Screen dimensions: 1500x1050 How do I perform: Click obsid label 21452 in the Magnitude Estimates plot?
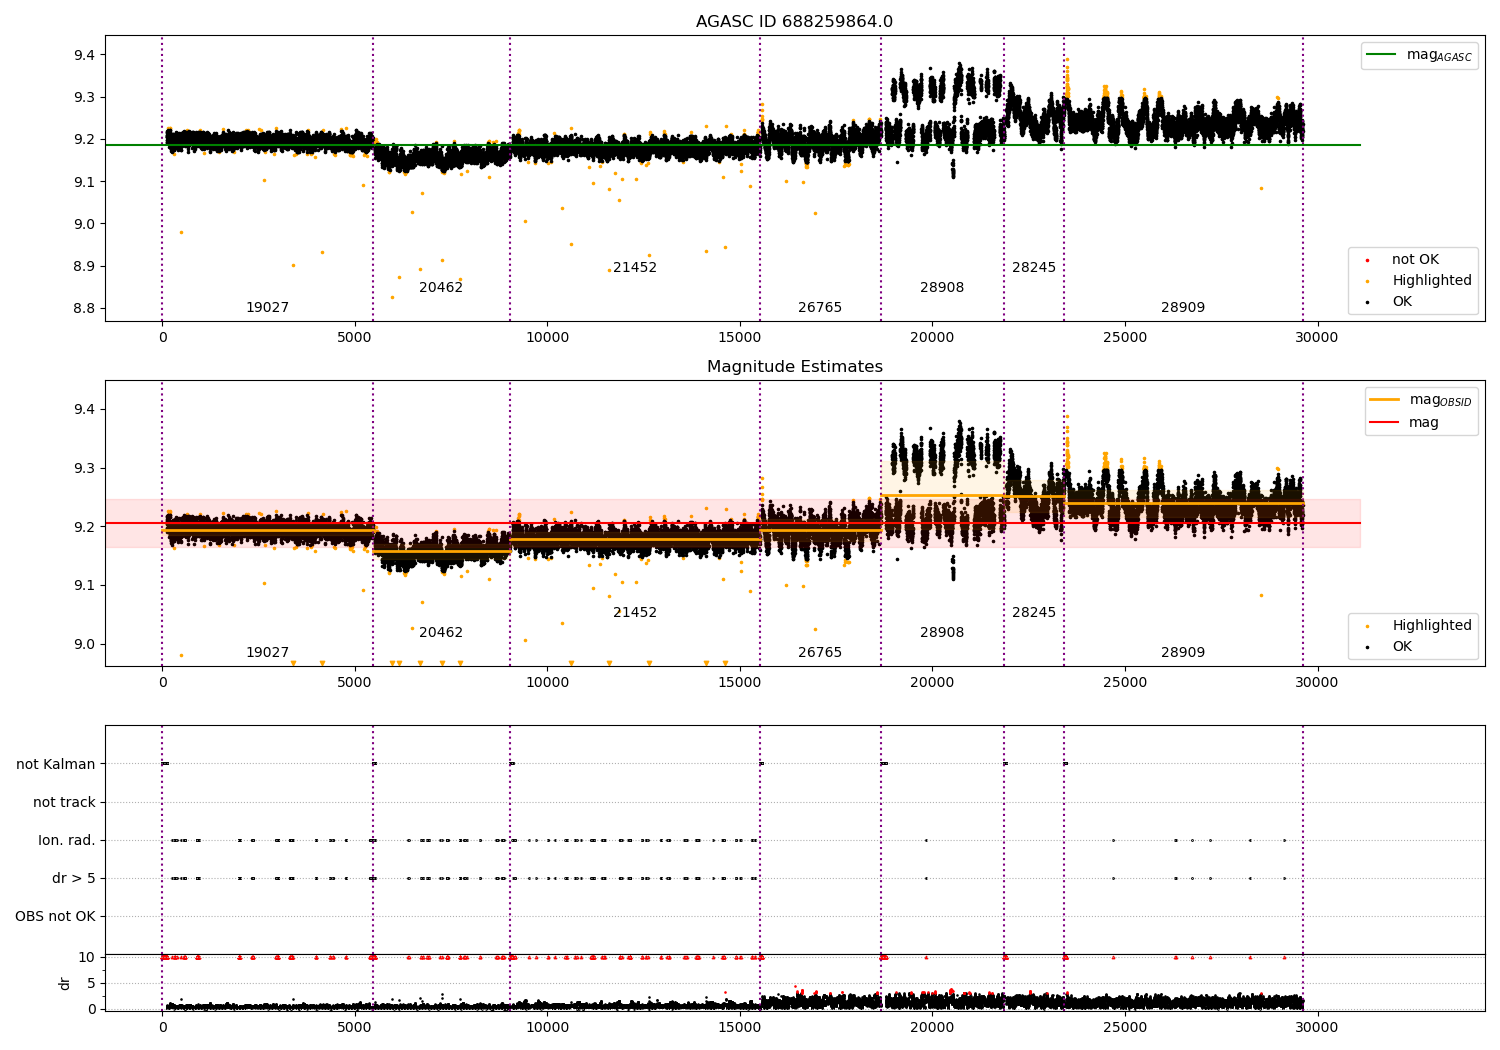[x=635, y=613]
